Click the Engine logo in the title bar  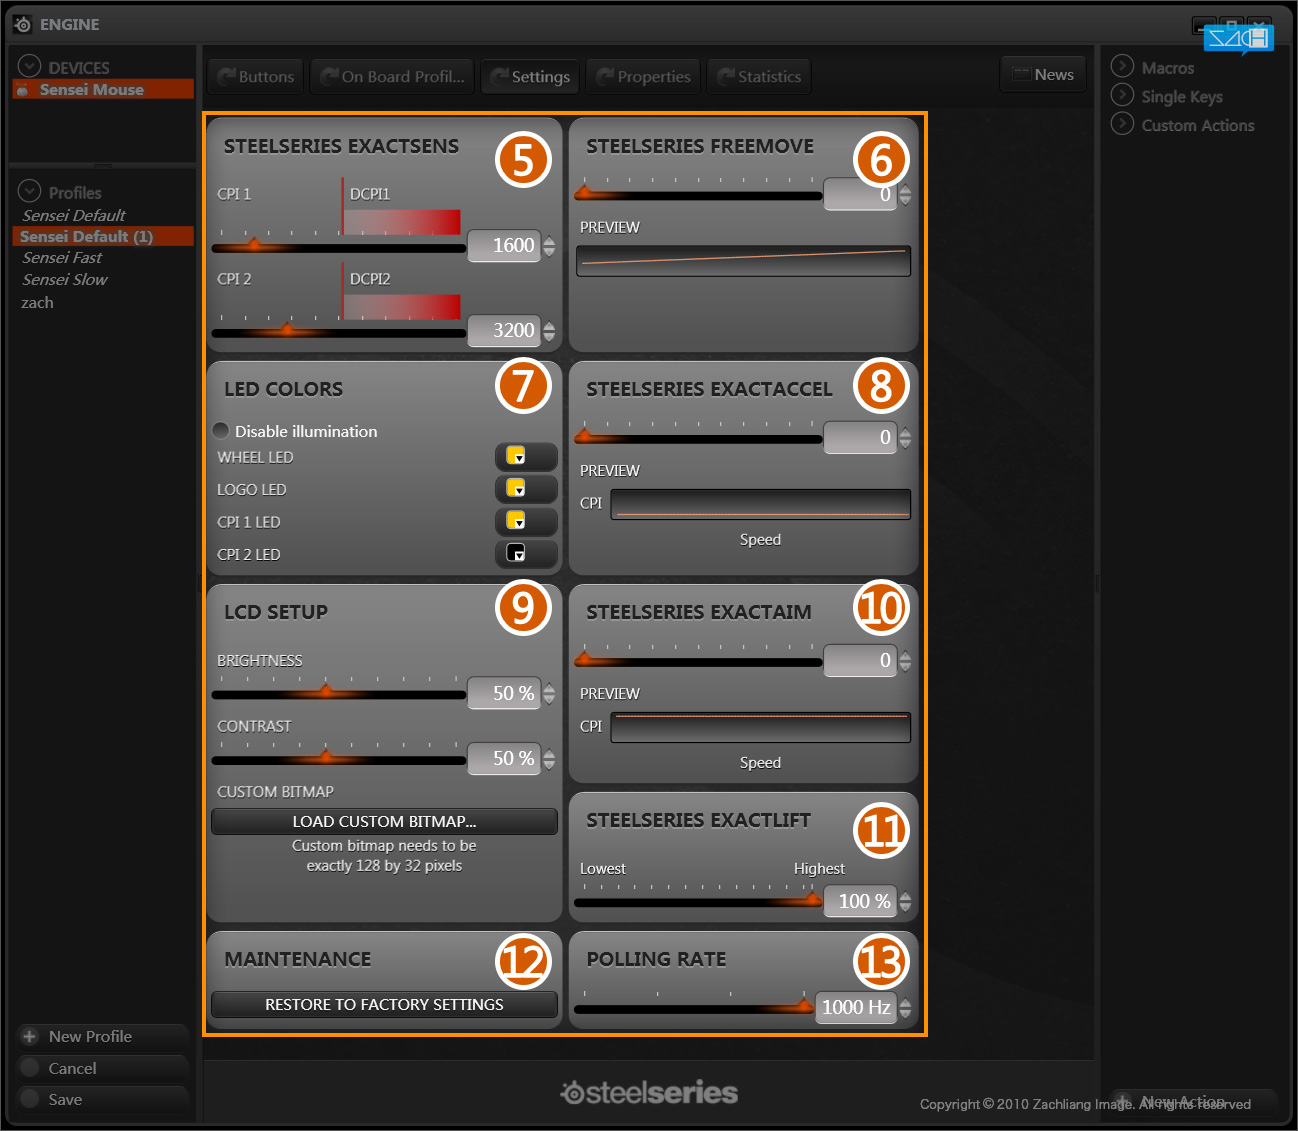[22, 24]
